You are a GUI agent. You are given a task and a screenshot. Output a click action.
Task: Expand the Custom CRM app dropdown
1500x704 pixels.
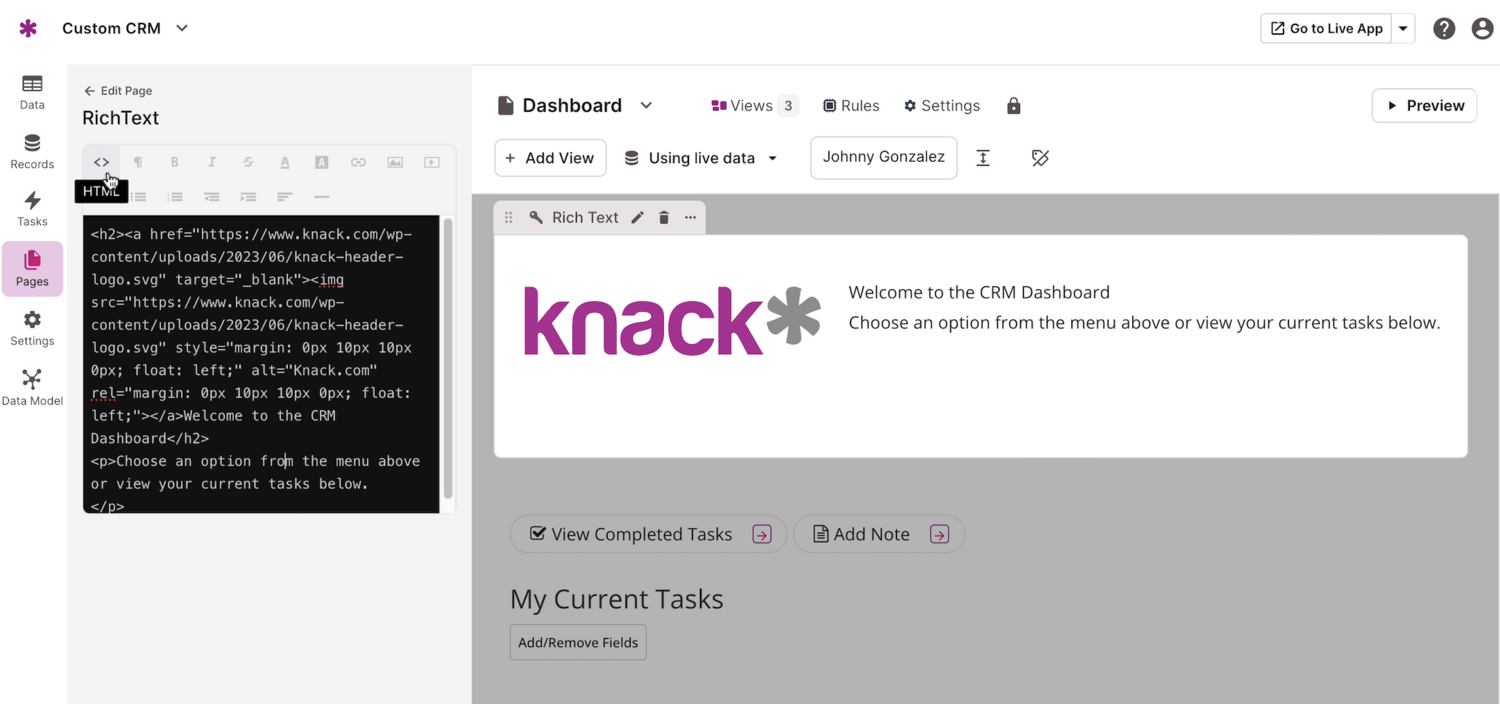(x=182, y=28)
